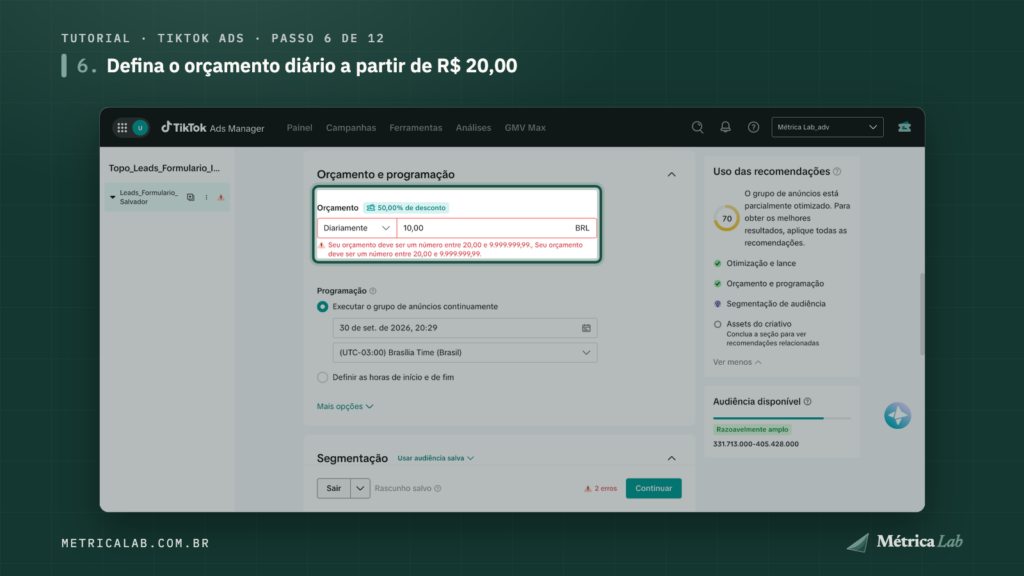Click the TikTok Ads Manager logo

point(213,128)
